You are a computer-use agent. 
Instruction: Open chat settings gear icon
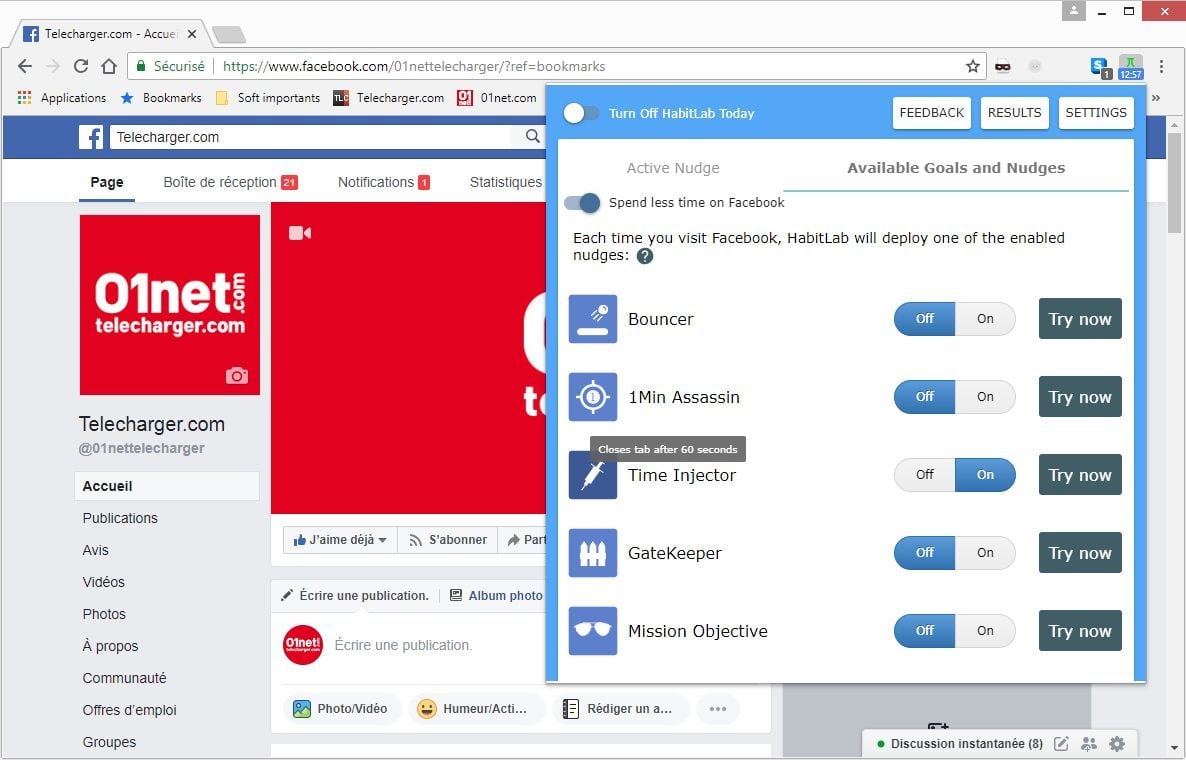1117,744
